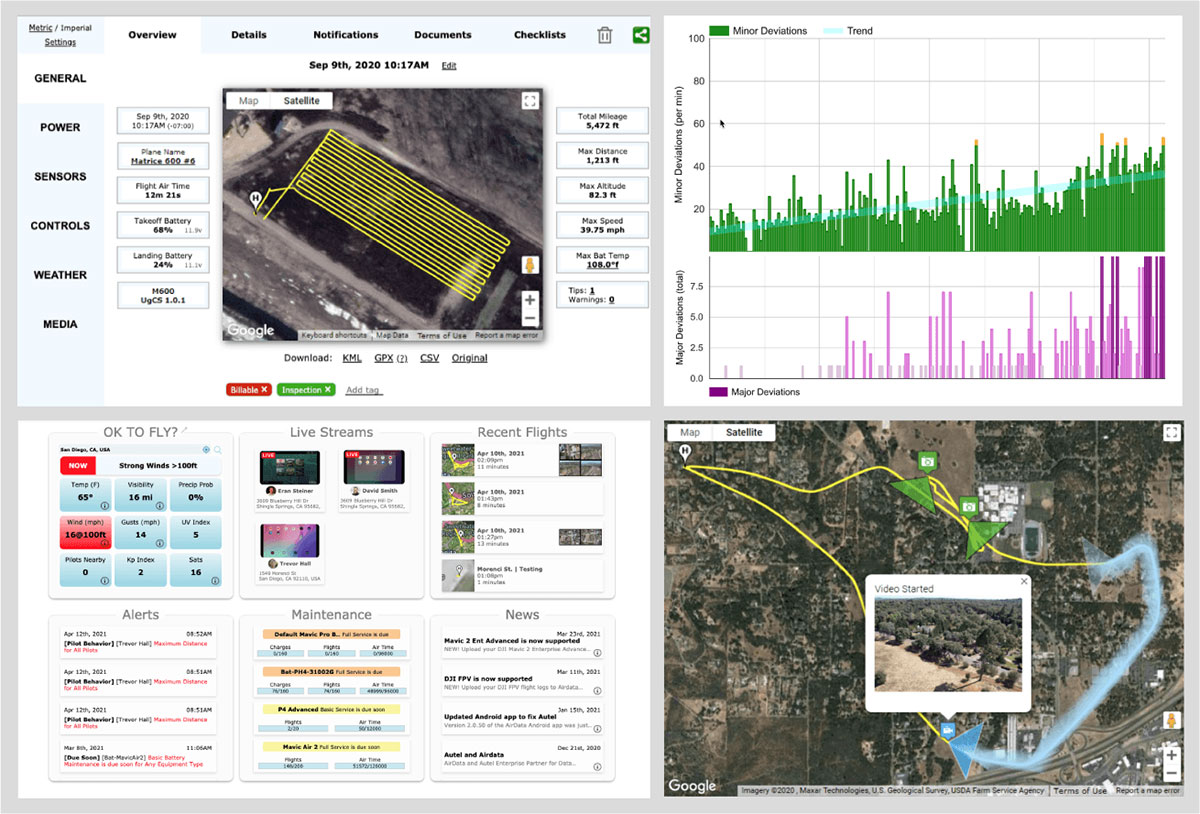This screenshot has height=814, width=1200.
Task: Remove the Billable tag
Action: pos(265,389)
